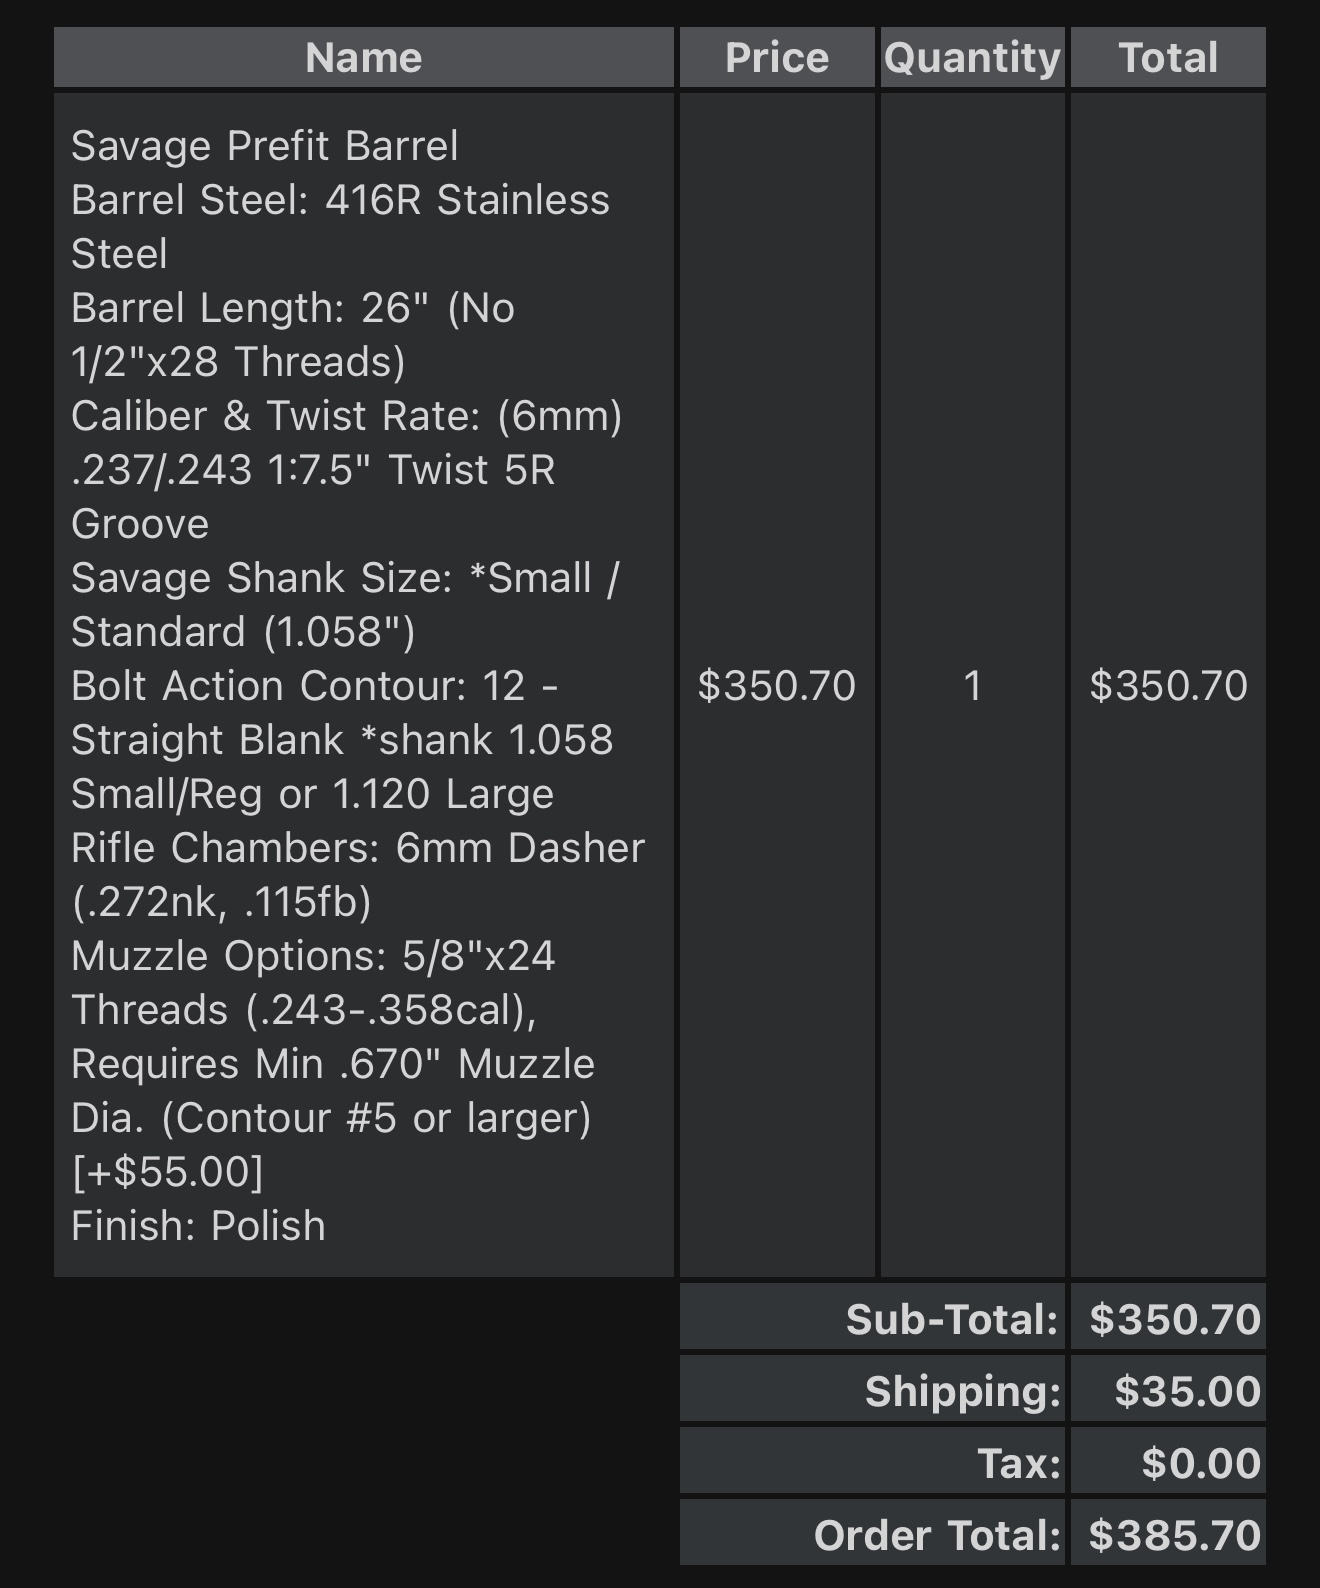Click the Barrel Length 26" option line
This screenshot has height=1588, width=1320.
(x=293, y=308)
